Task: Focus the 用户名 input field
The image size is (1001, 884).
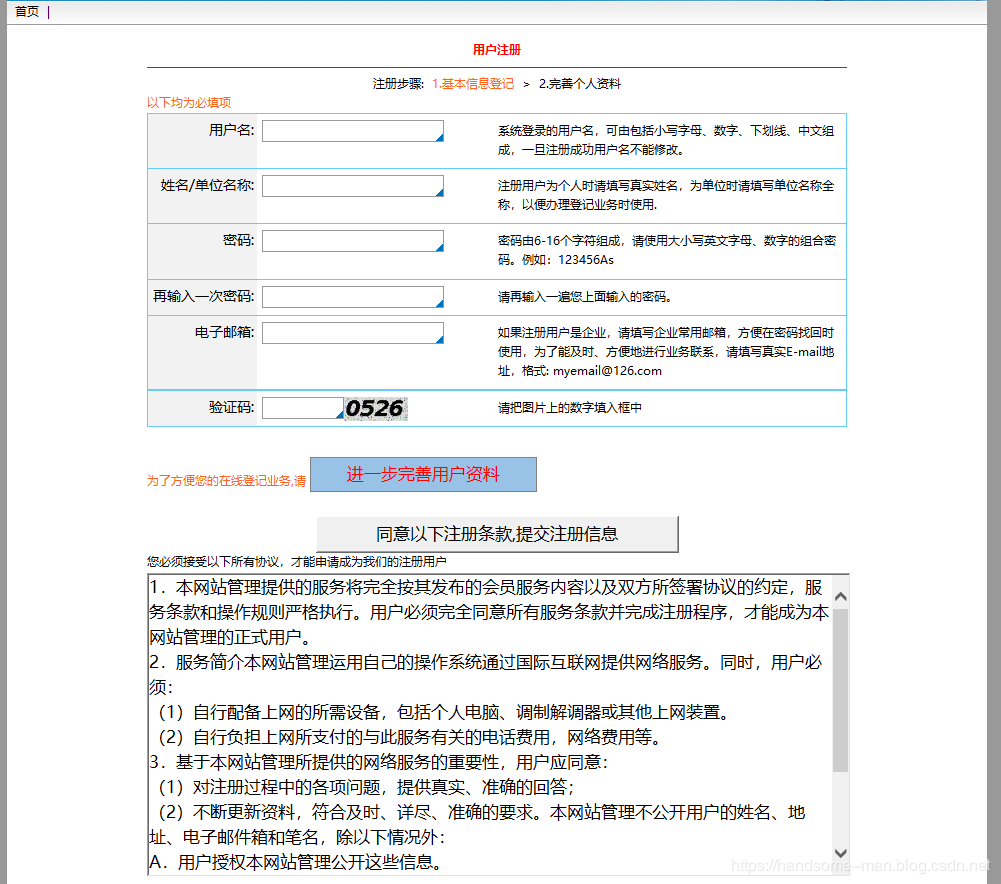Action: point(352,131)
